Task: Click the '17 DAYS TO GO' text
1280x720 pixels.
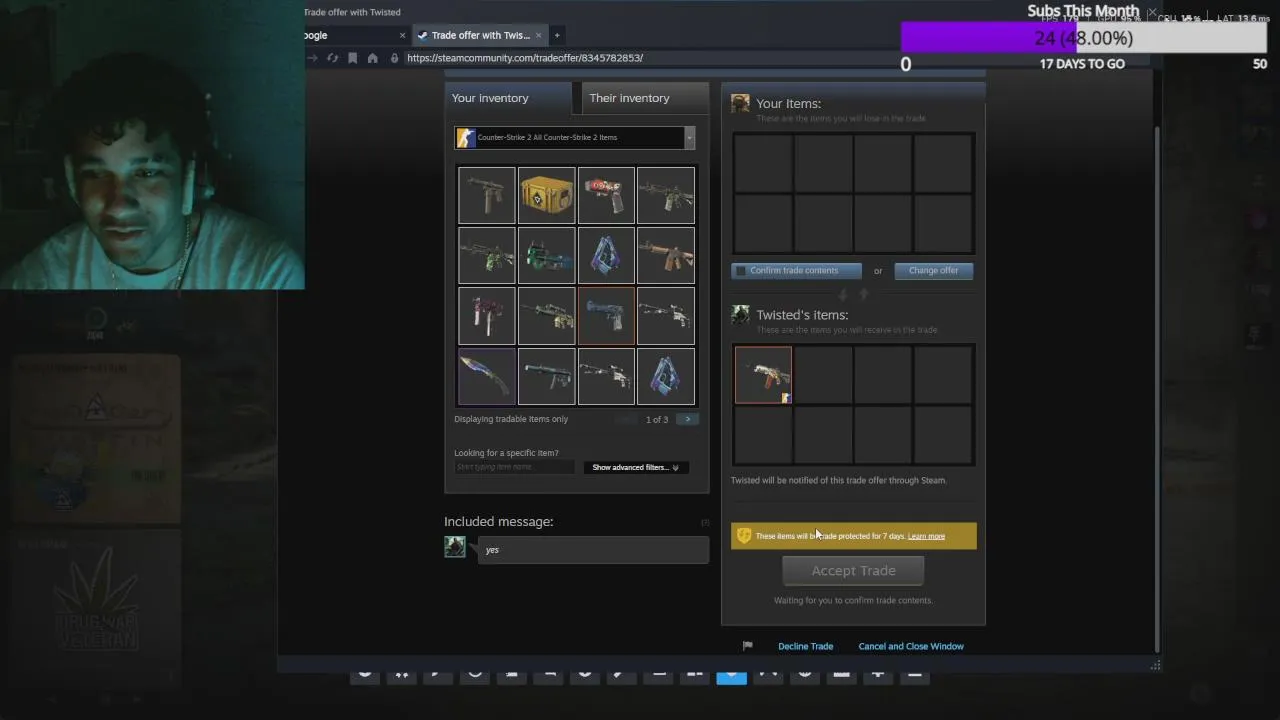Action: pos(1082,64)
